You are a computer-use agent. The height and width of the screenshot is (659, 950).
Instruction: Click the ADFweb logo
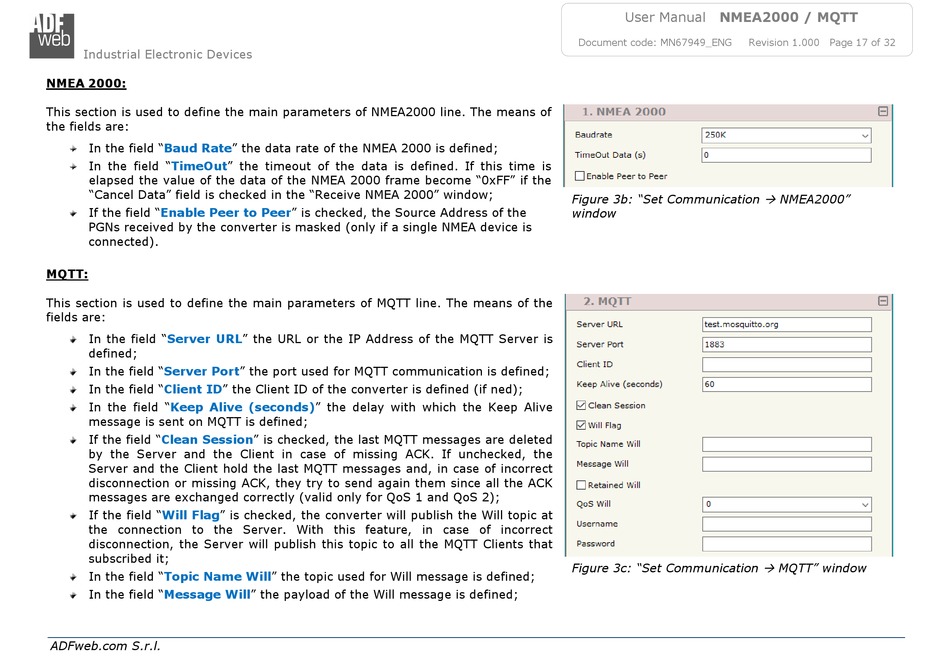[x=52, y=35]
